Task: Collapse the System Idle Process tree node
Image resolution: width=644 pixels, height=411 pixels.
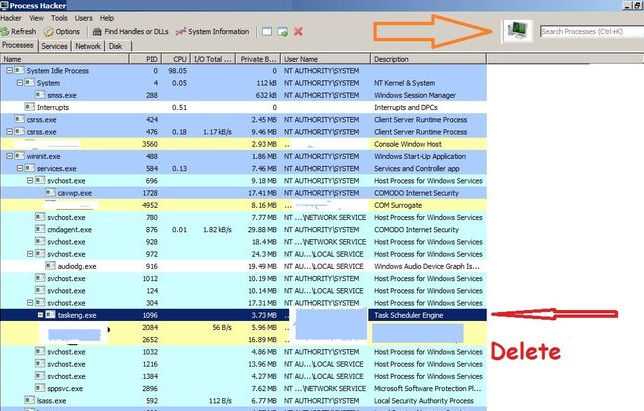Action: point(9,71)
